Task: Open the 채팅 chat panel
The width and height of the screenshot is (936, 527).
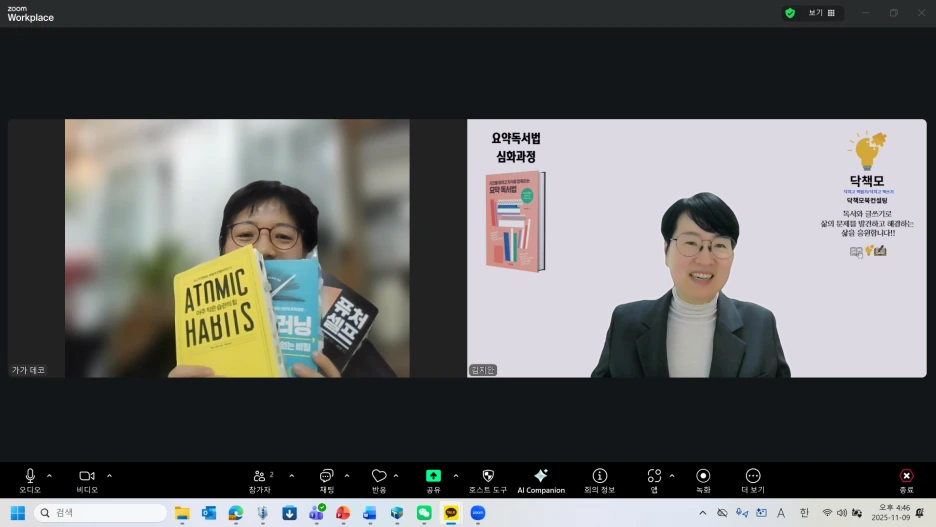Action: coord(327,480)
